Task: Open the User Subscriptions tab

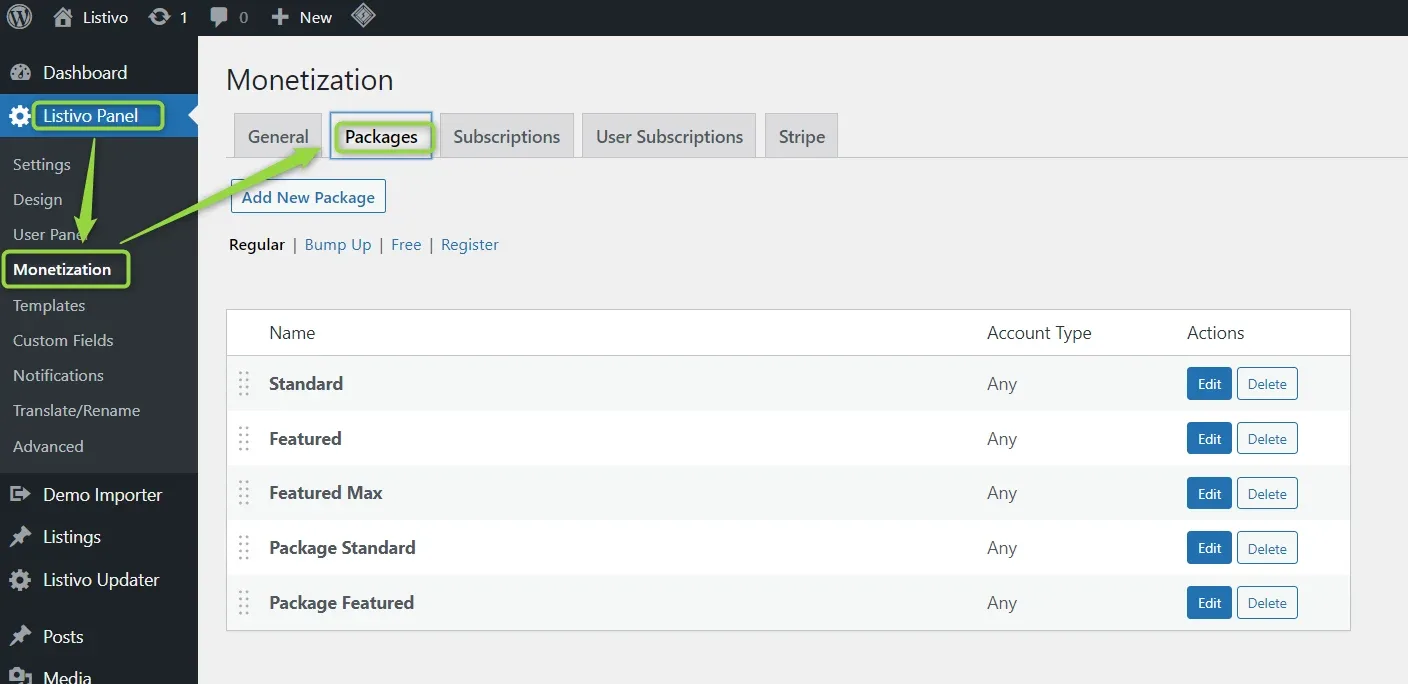Action: coord(670,136)
